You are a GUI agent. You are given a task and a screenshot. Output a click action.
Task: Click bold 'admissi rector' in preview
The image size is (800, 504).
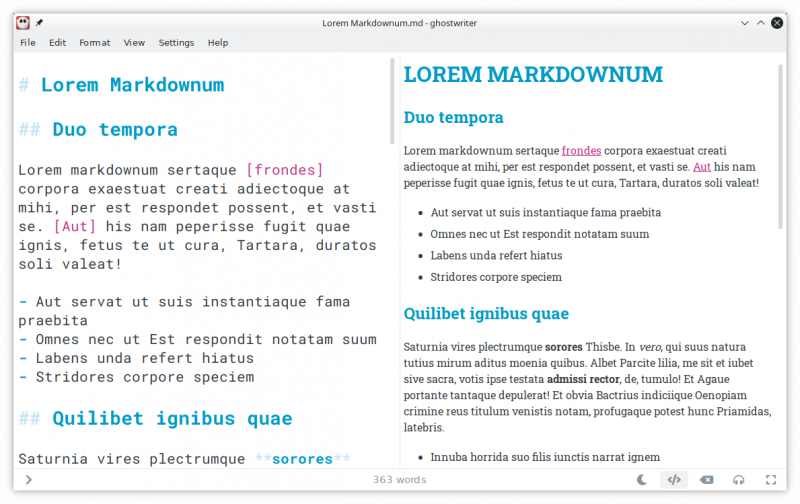[x=583, y=379]
